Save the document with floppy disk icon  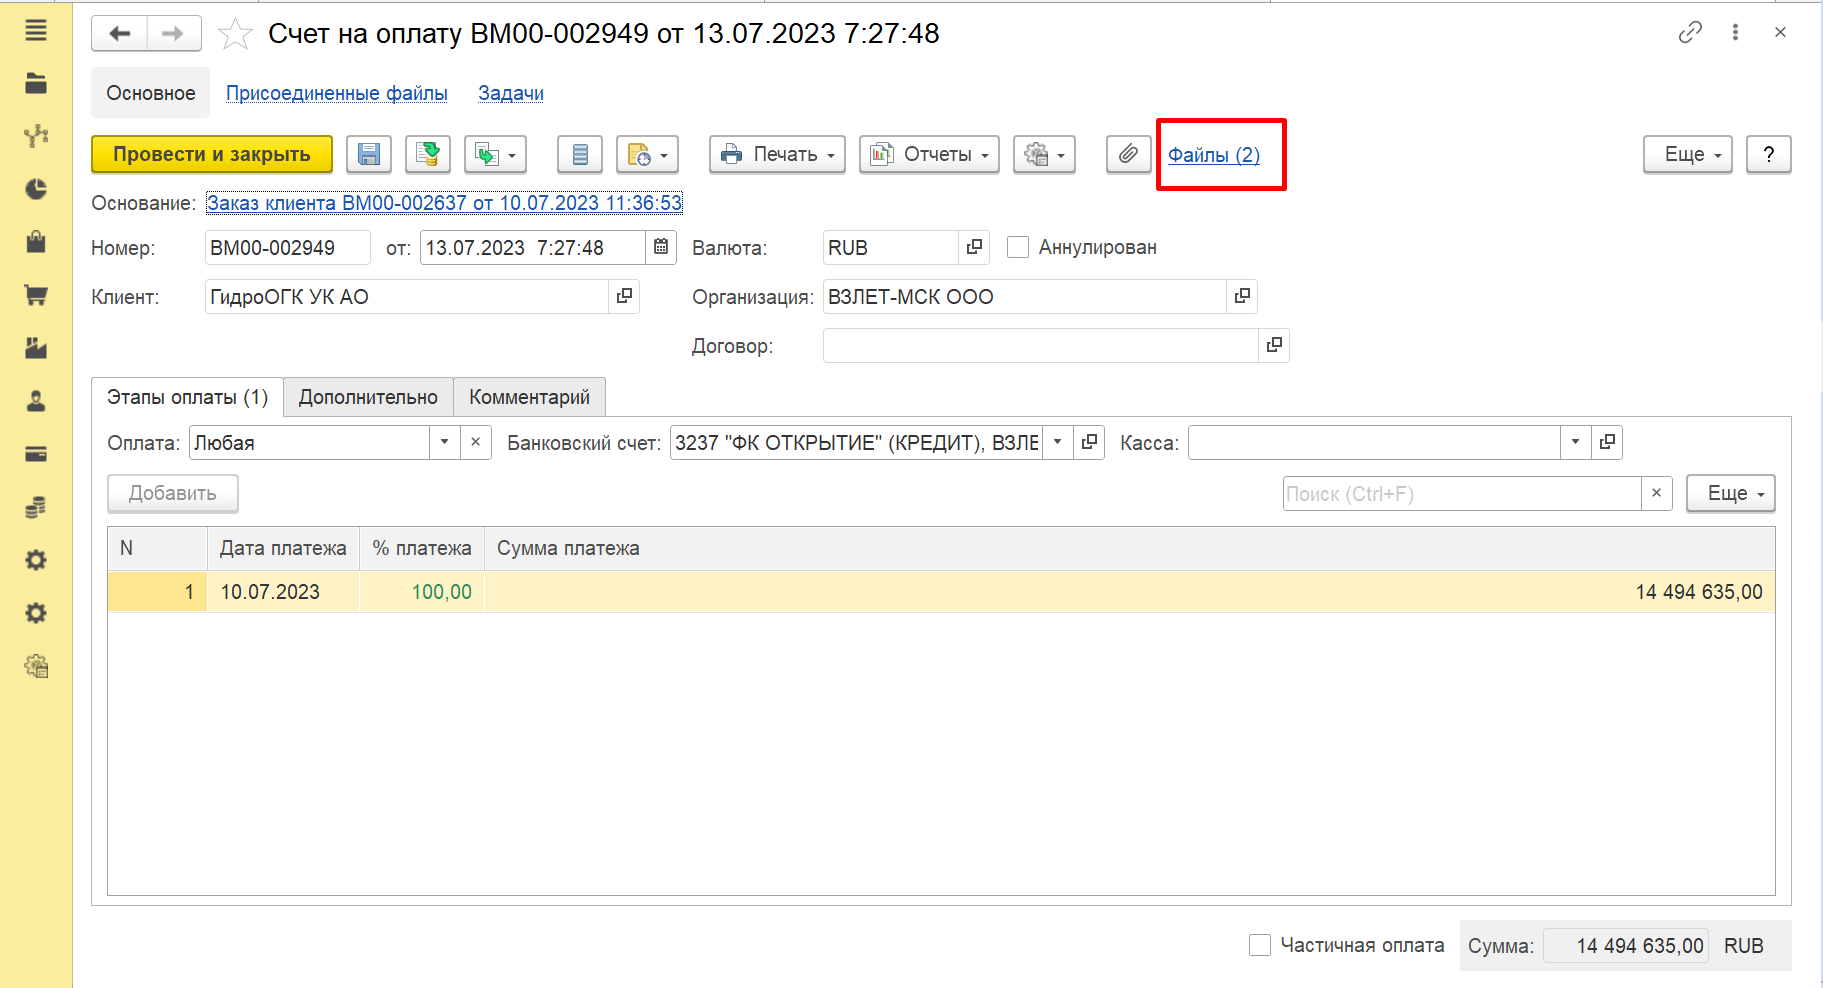point(369,154)
